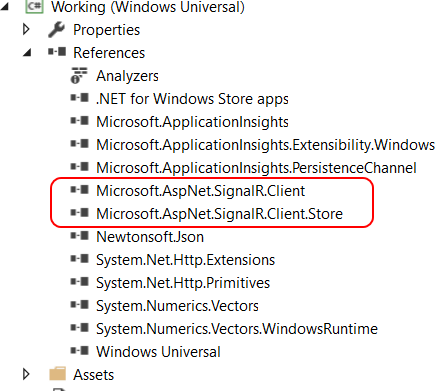439x391 pixels.
Task: Click the reference icon beside Windows Universal
Action: [80, 351]
